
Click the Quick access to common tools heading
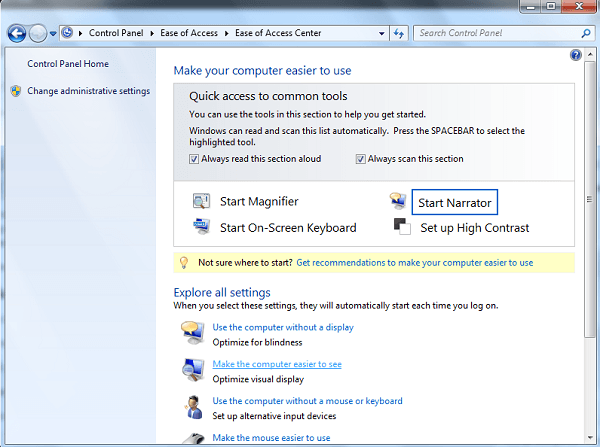coord(268,96)
